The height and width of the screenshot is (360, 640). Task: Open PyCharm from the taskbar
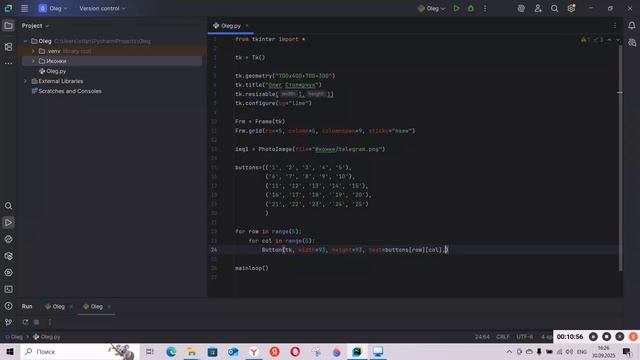point(357,351)
